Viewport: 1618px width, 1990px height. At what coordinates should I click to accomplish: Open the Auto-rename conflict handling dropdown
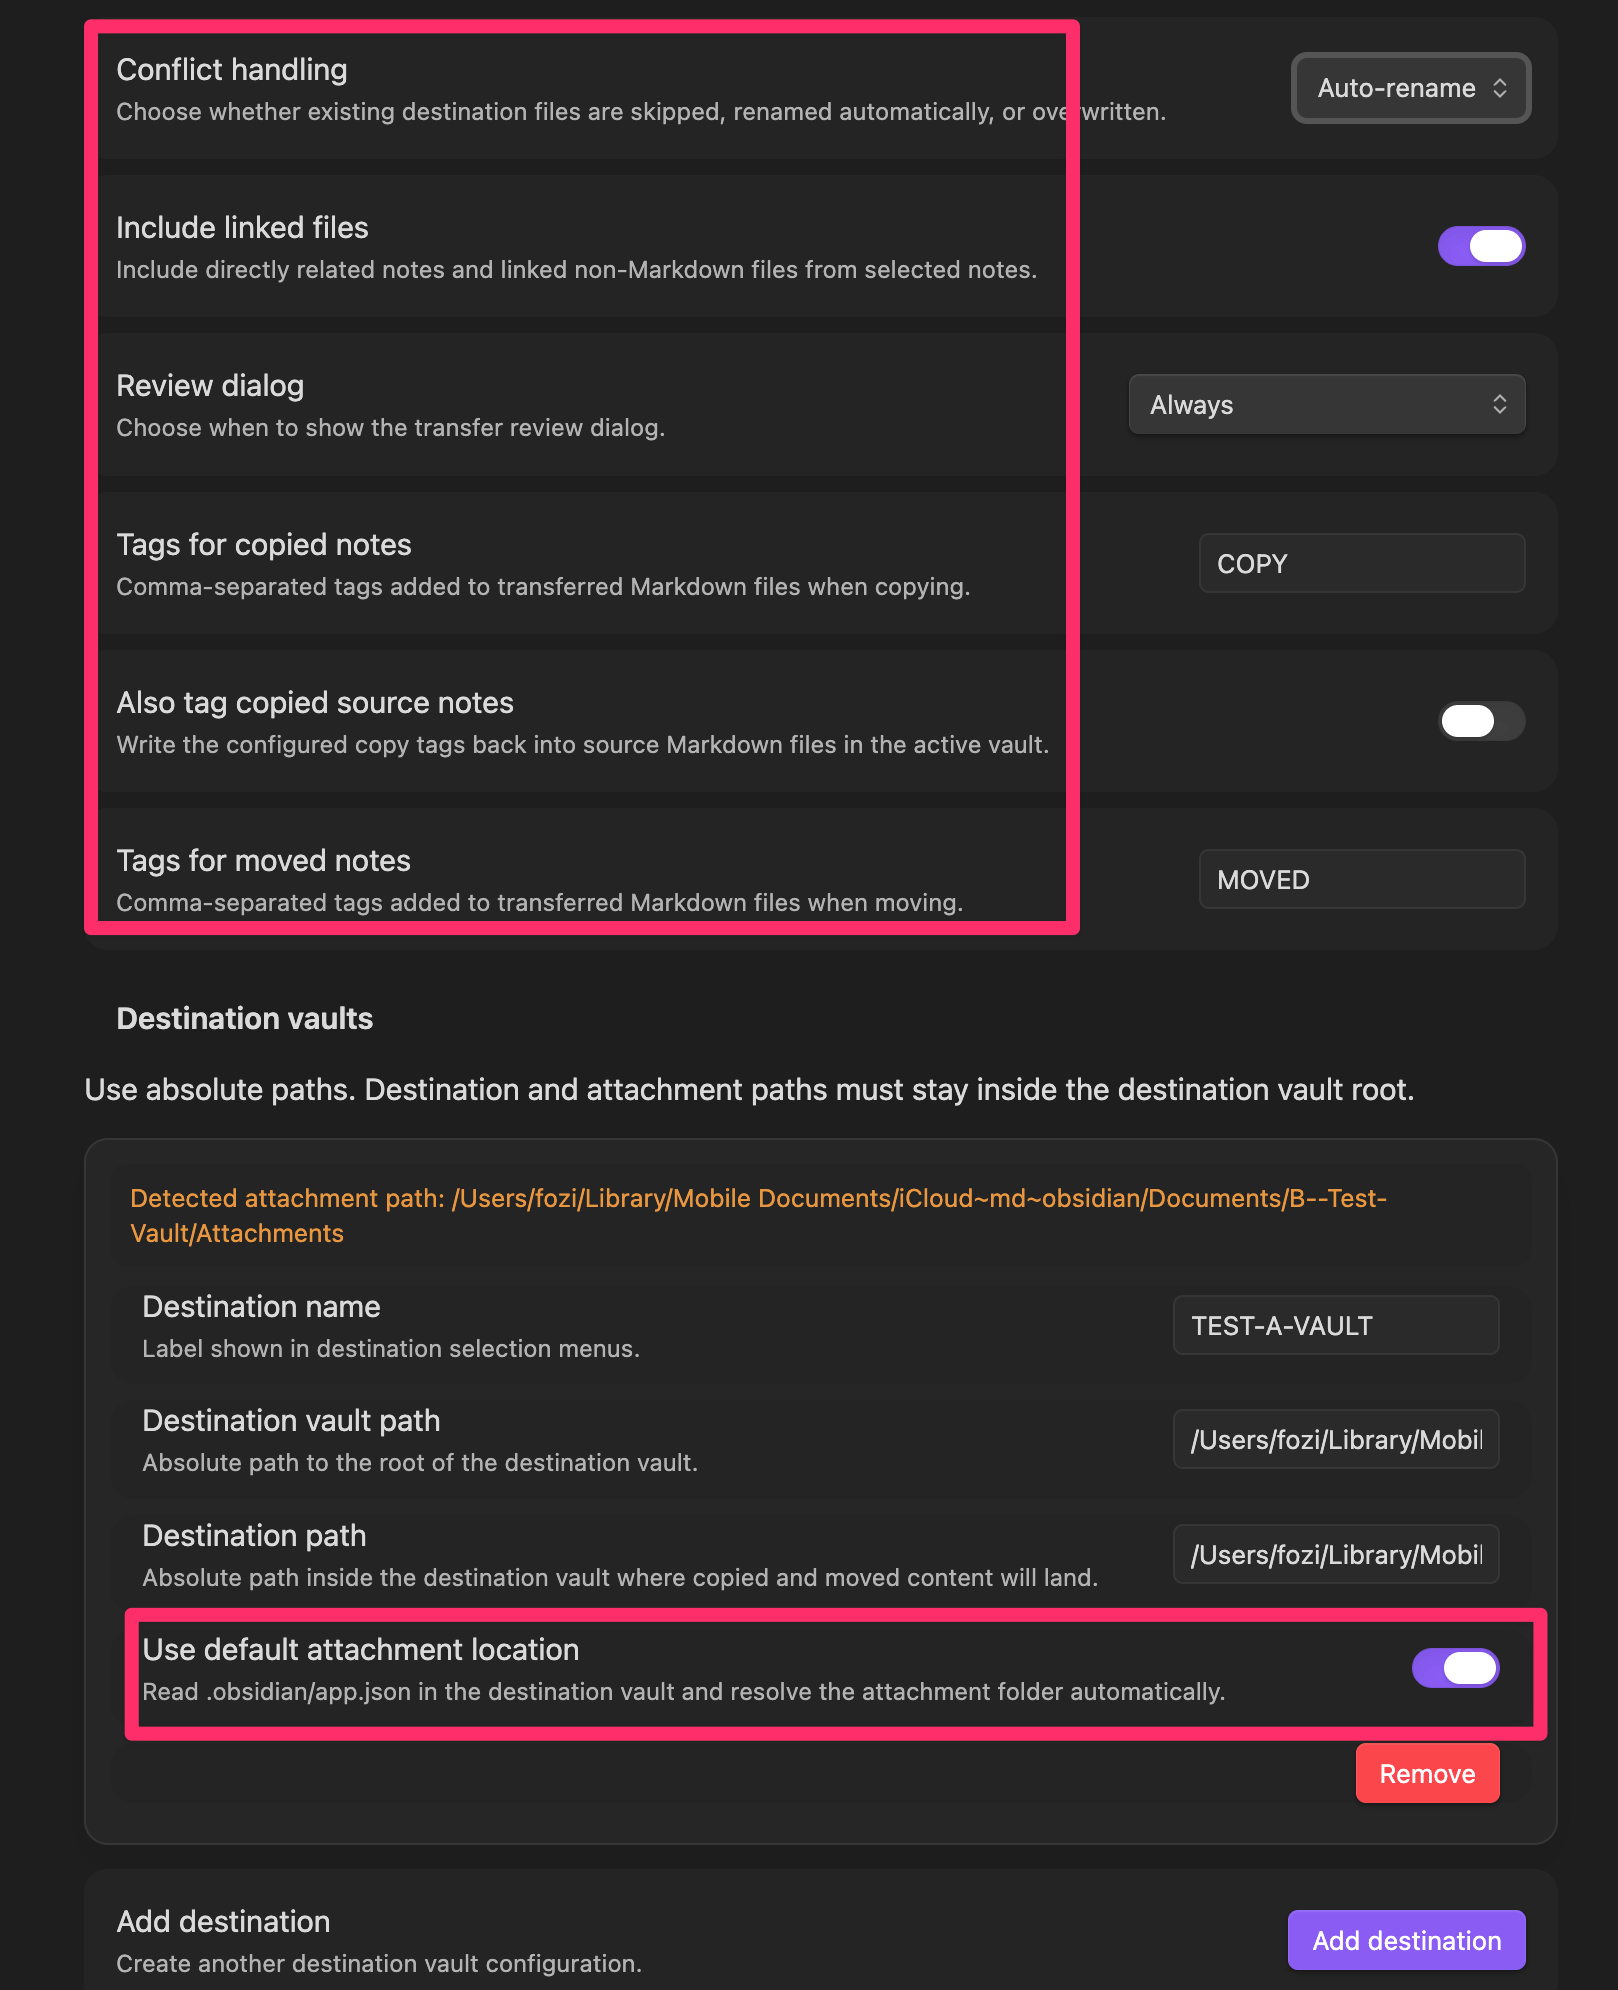1410,88
